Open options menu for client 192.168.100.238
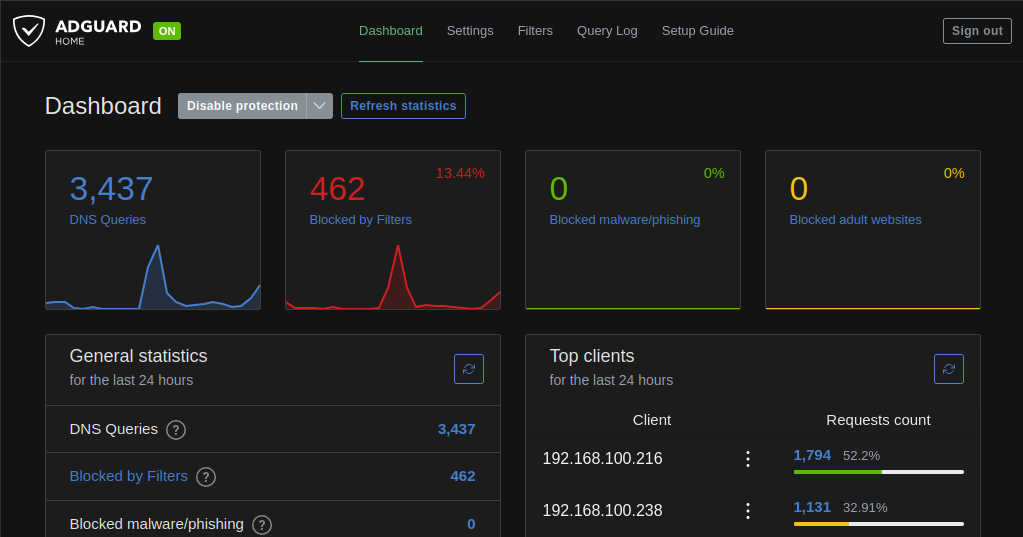 click(x=747, y=511)
